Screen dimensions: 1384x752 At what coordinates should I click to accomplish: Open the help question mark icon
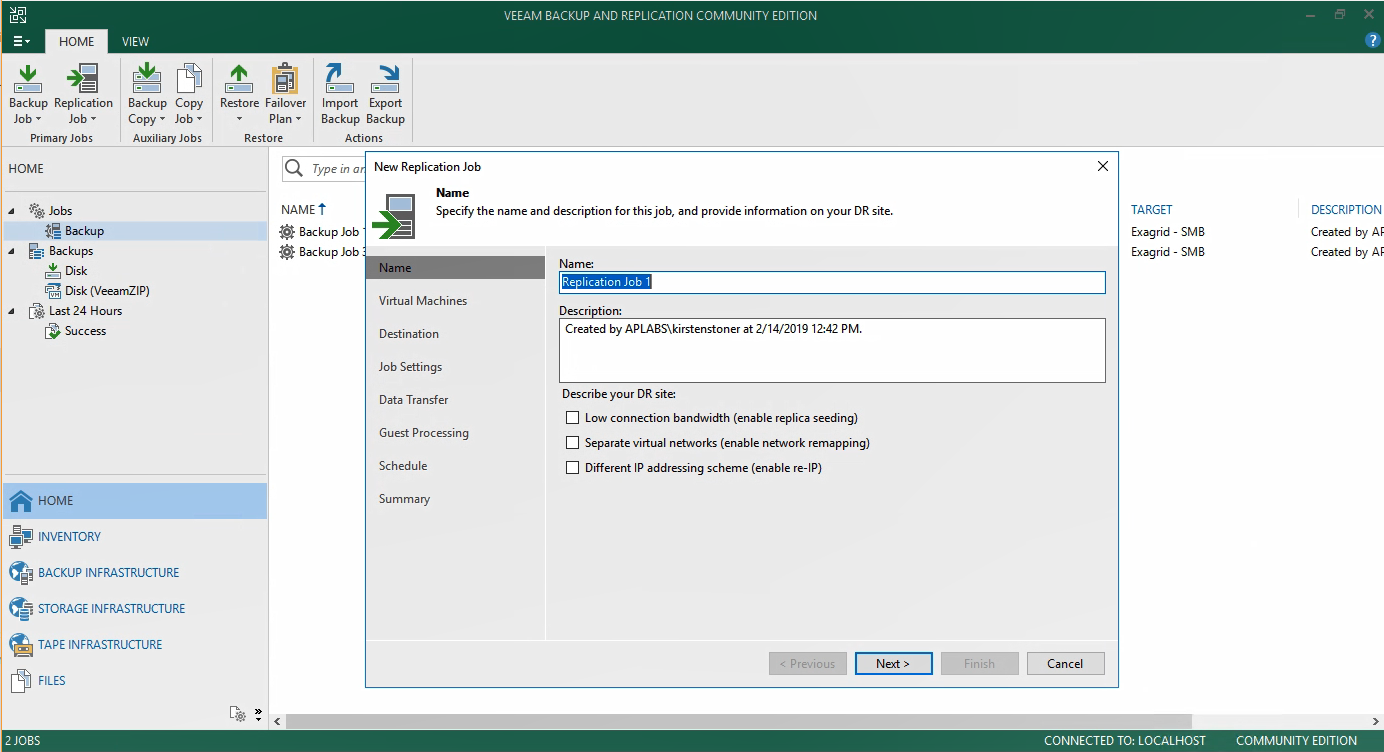1372,41
